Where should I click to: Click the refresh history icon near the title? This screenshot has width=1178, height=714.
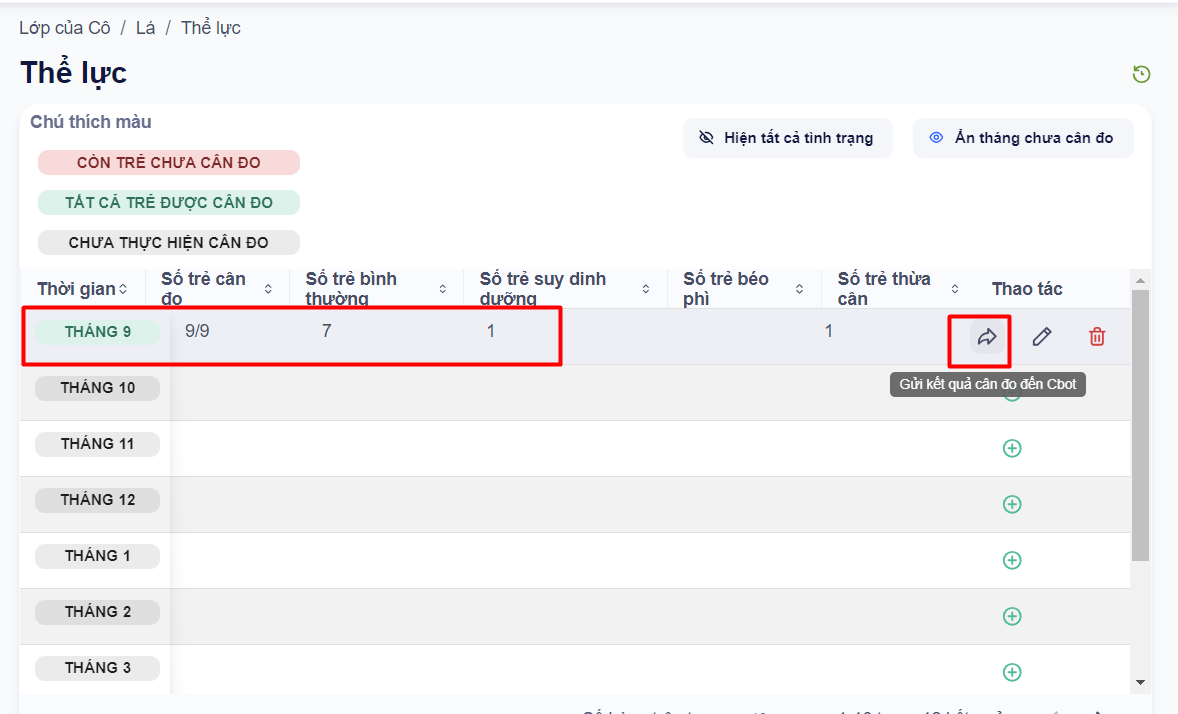click(1141, 74)
